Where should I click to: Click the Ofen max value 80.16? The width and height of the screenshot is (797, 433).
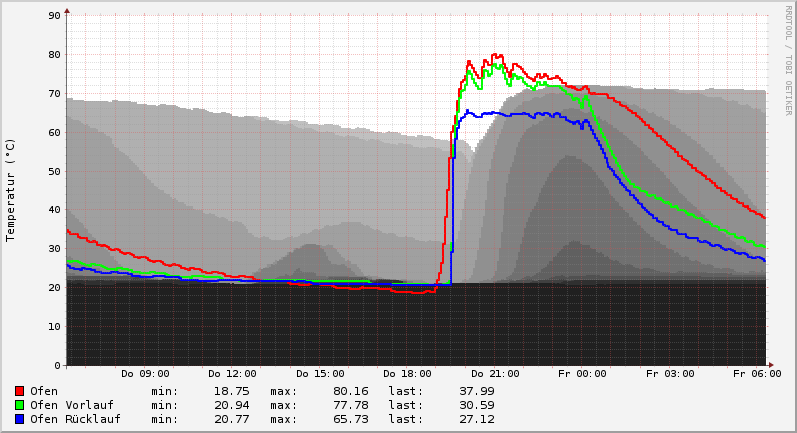[x=350, y=391]
